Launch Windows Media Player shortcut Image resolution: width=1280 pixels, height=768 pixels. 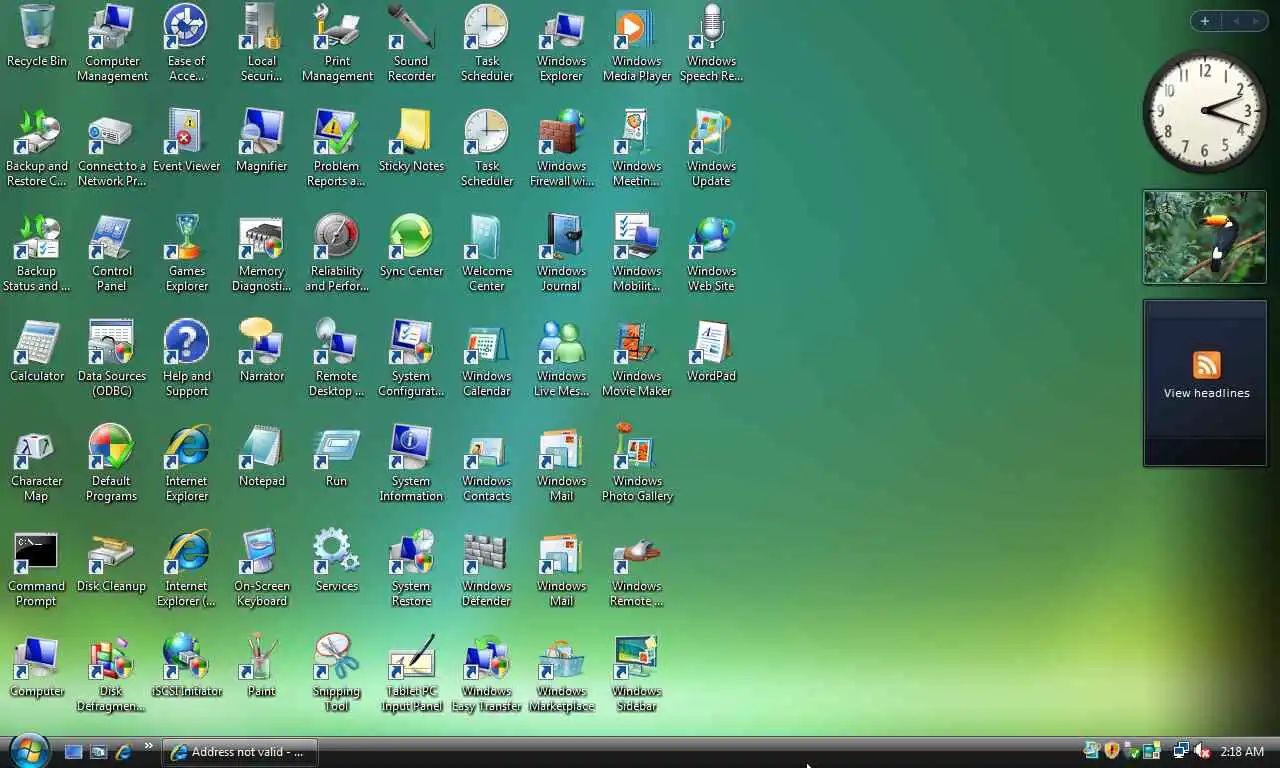(637, 43)
